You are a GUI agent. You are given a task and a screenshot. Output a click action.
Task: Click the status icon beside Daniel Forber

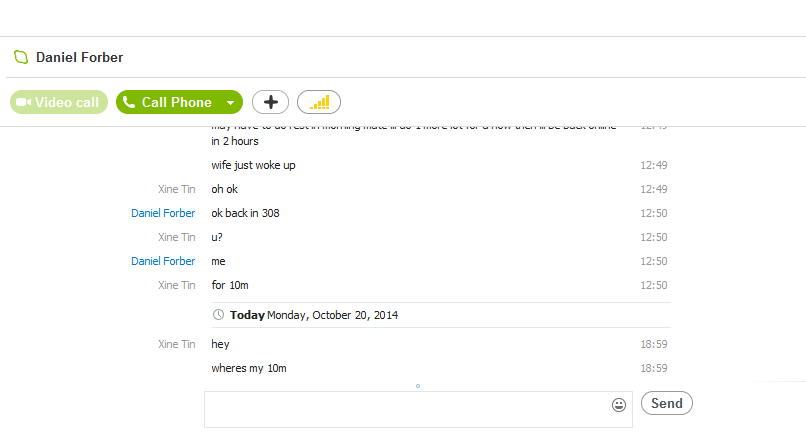click(21, 57)
